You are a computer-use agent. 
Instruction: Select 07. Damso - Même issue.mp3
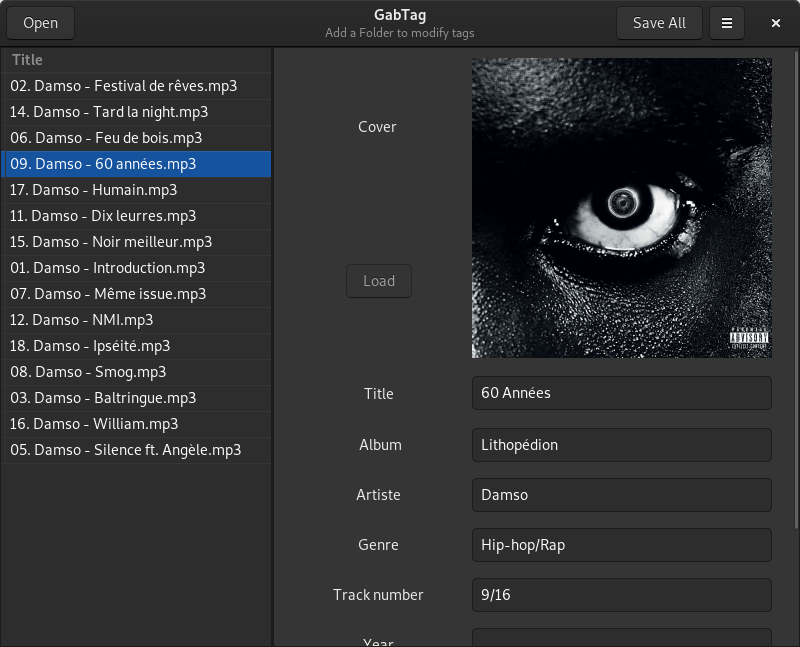point(136,294)
